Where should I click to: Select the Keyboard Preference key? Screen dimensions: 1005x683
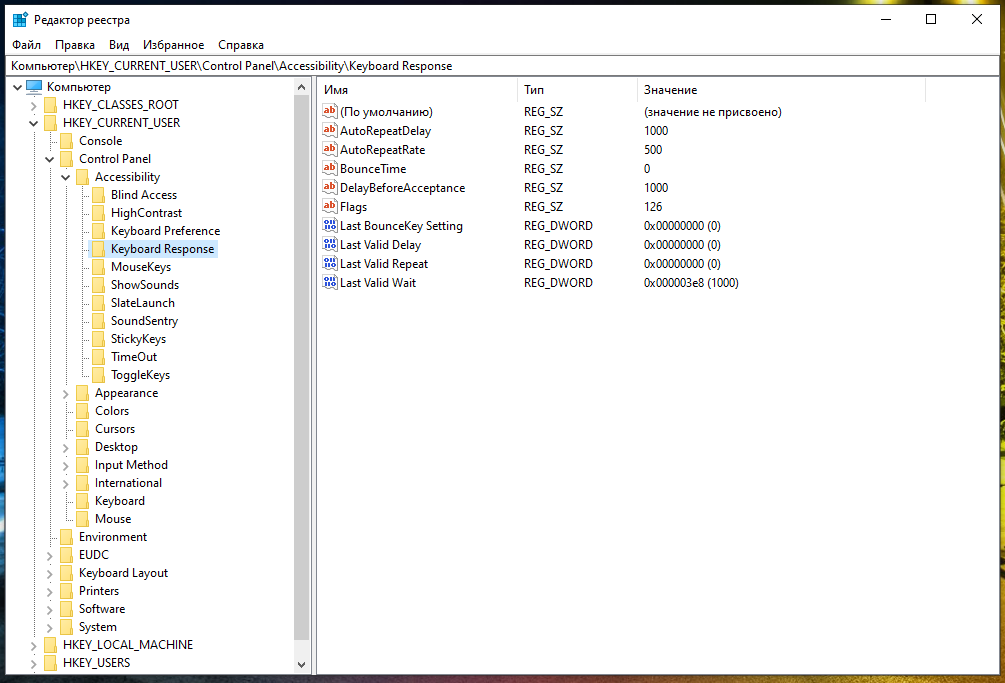tap(165, 231)
